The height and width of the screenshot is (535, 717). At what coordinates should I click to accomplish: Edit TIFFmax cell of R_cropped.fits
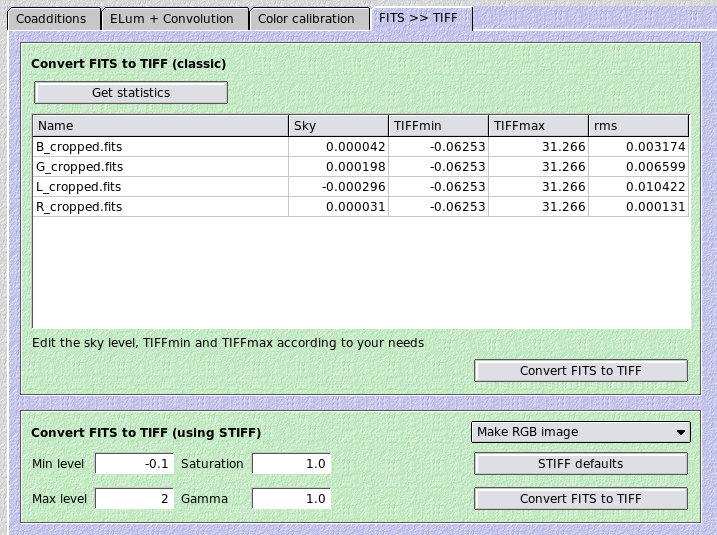click(x=538, y=207)
